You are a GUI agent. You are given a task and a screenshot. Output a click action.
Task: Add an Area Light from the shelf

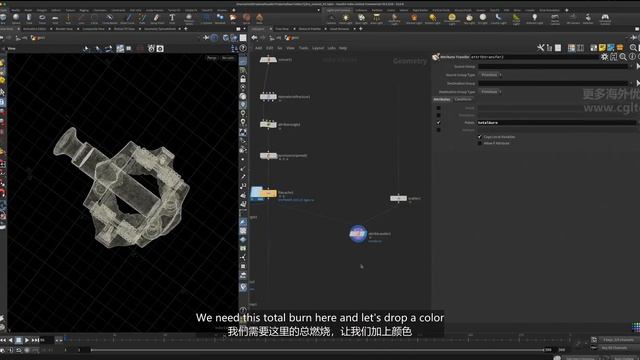[x=376, y=18]
